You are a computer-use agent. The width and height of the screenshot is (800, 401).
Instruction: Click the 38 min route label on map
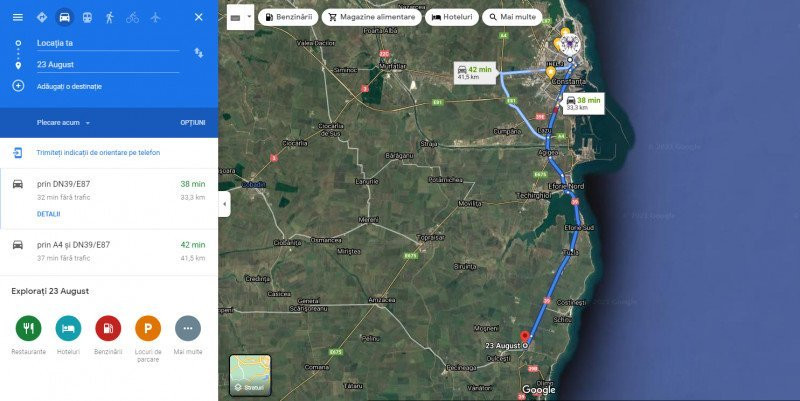click(x=584, y=103)
